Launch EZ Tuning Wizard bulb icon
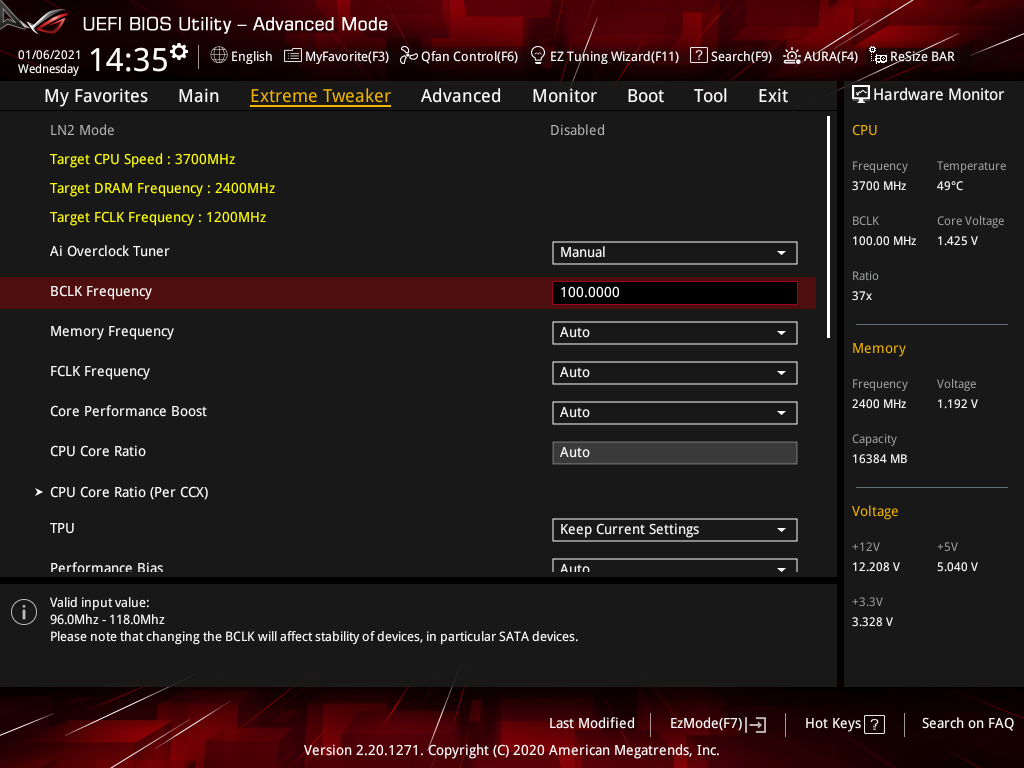1024x768 pixels. (537, 56)
